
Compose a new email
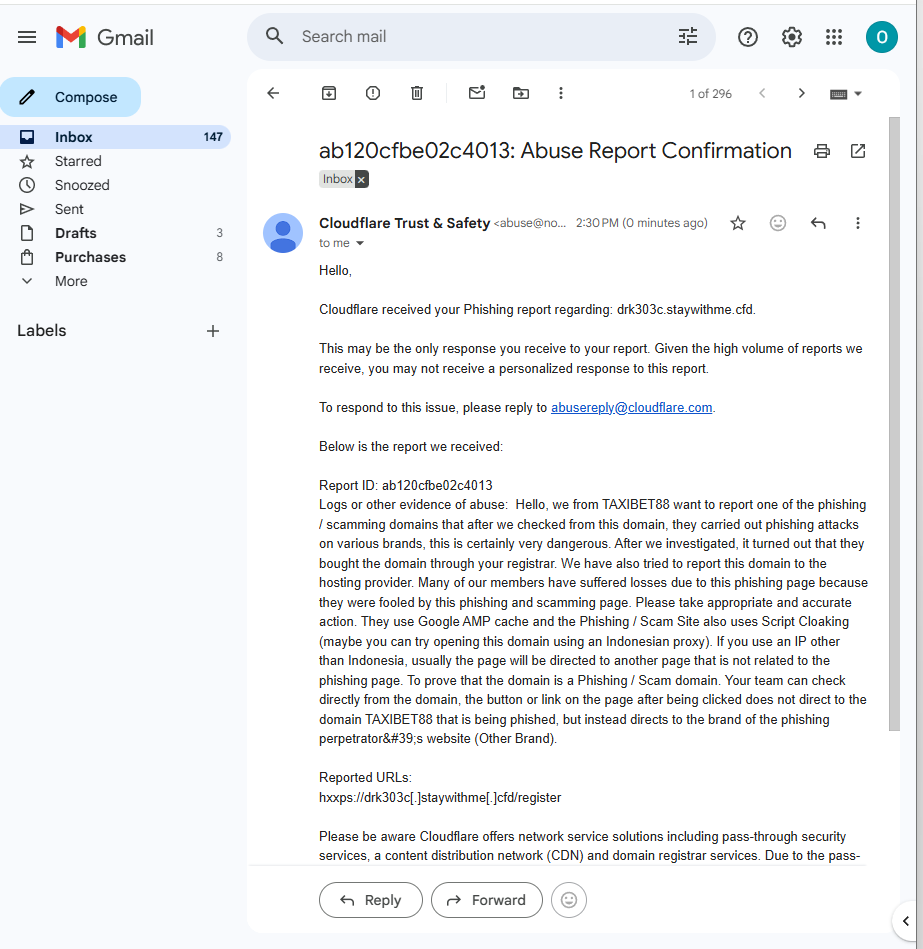[70, 97]
